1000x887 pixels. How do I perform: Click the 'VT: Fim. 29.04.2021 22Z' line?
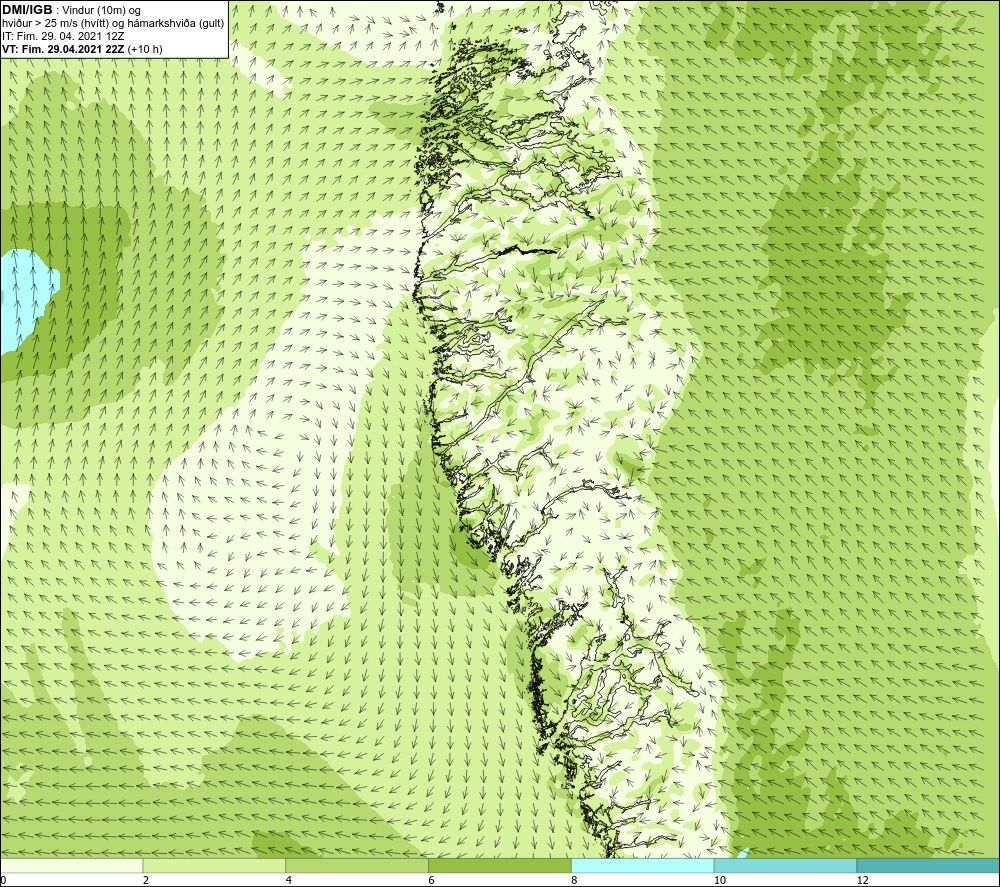click(64, 49)
